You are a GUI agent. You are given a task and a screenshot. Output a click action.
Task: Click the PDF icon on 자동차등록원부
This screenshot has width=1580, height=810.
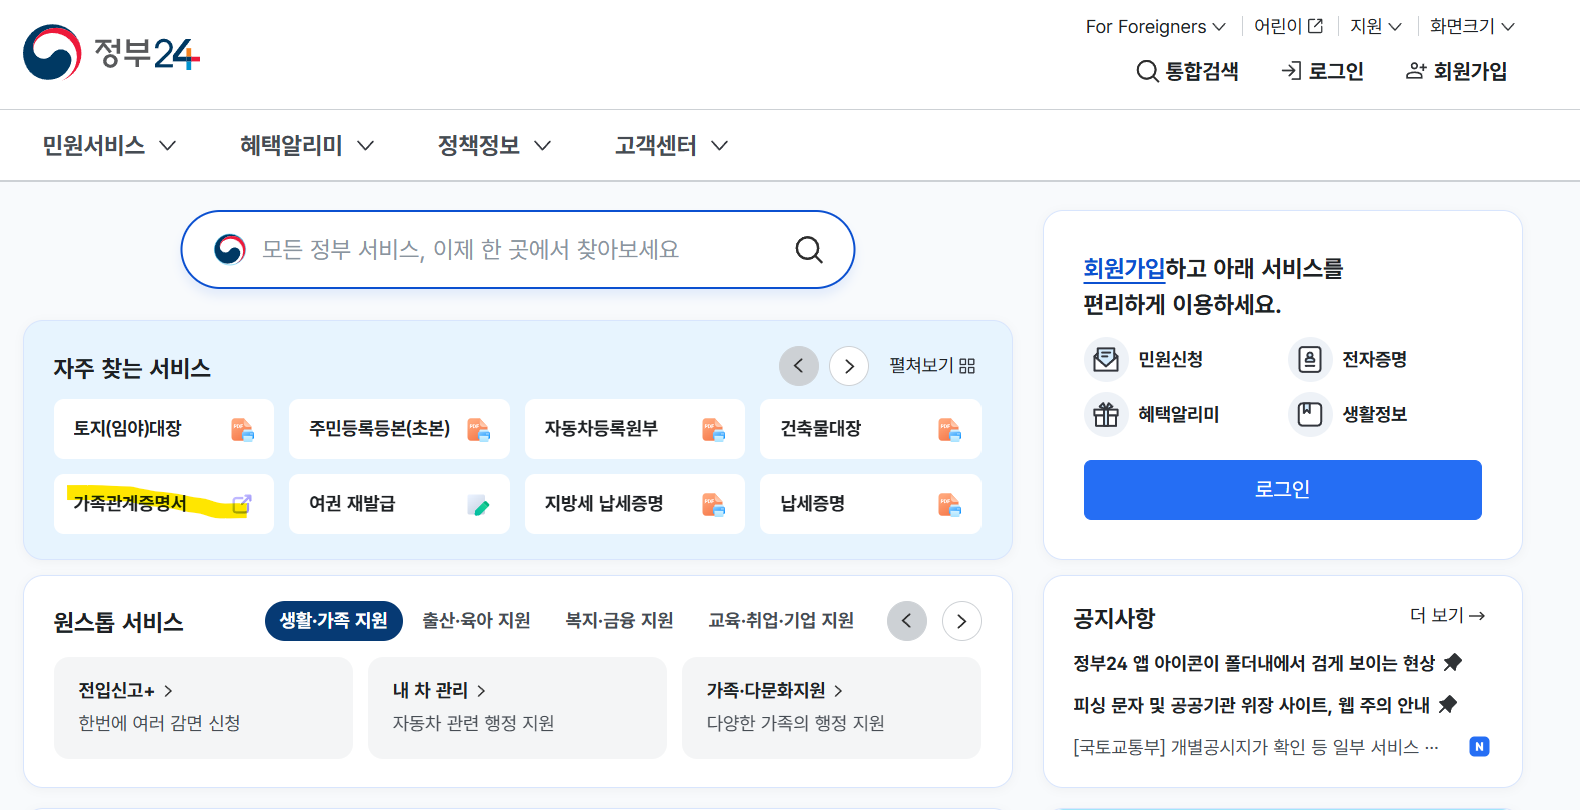pyautogui.click(x=713, y=430)
